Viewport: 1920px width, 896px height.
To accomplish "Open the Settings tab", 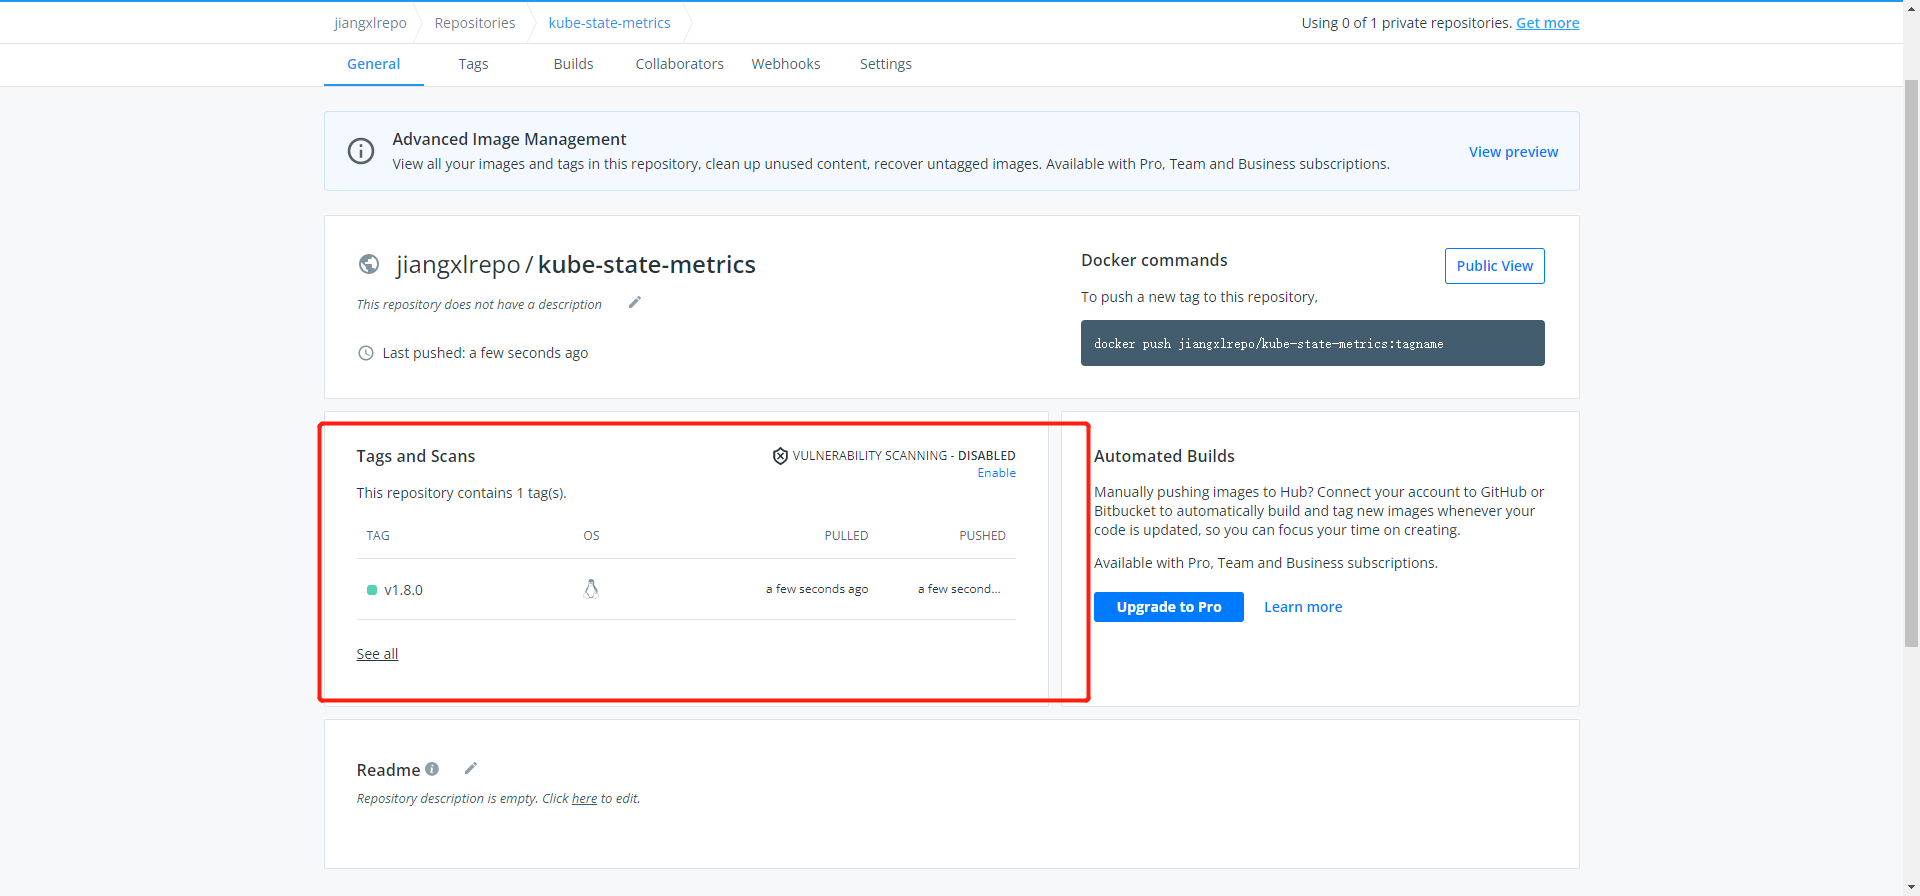I will coord(886,64).
